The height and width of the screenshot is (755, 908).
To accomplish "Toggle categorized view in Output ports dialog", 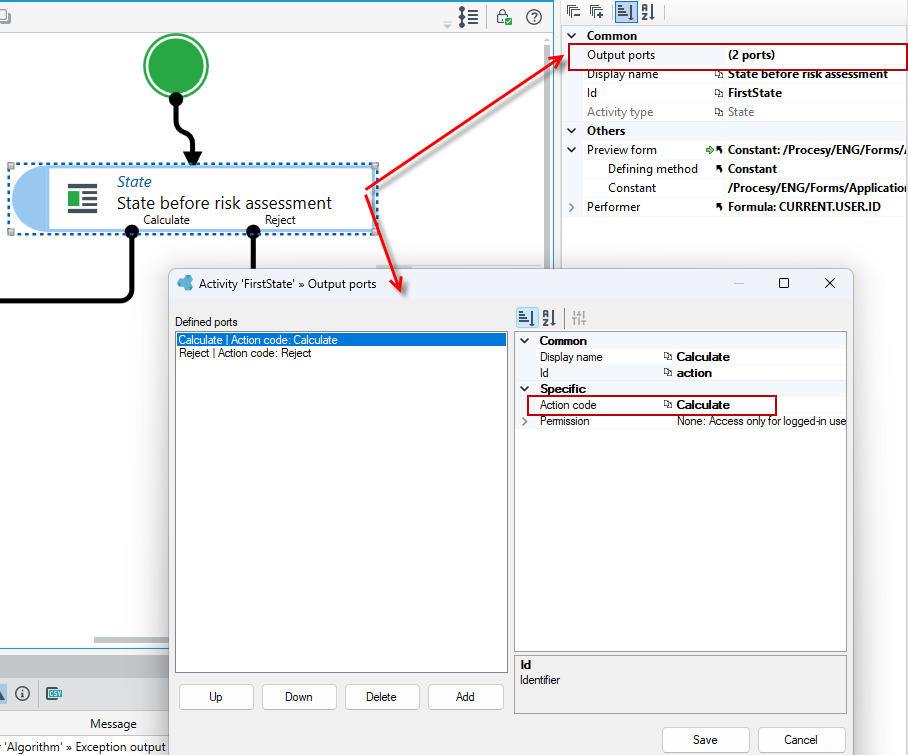I will click(527, 318).
